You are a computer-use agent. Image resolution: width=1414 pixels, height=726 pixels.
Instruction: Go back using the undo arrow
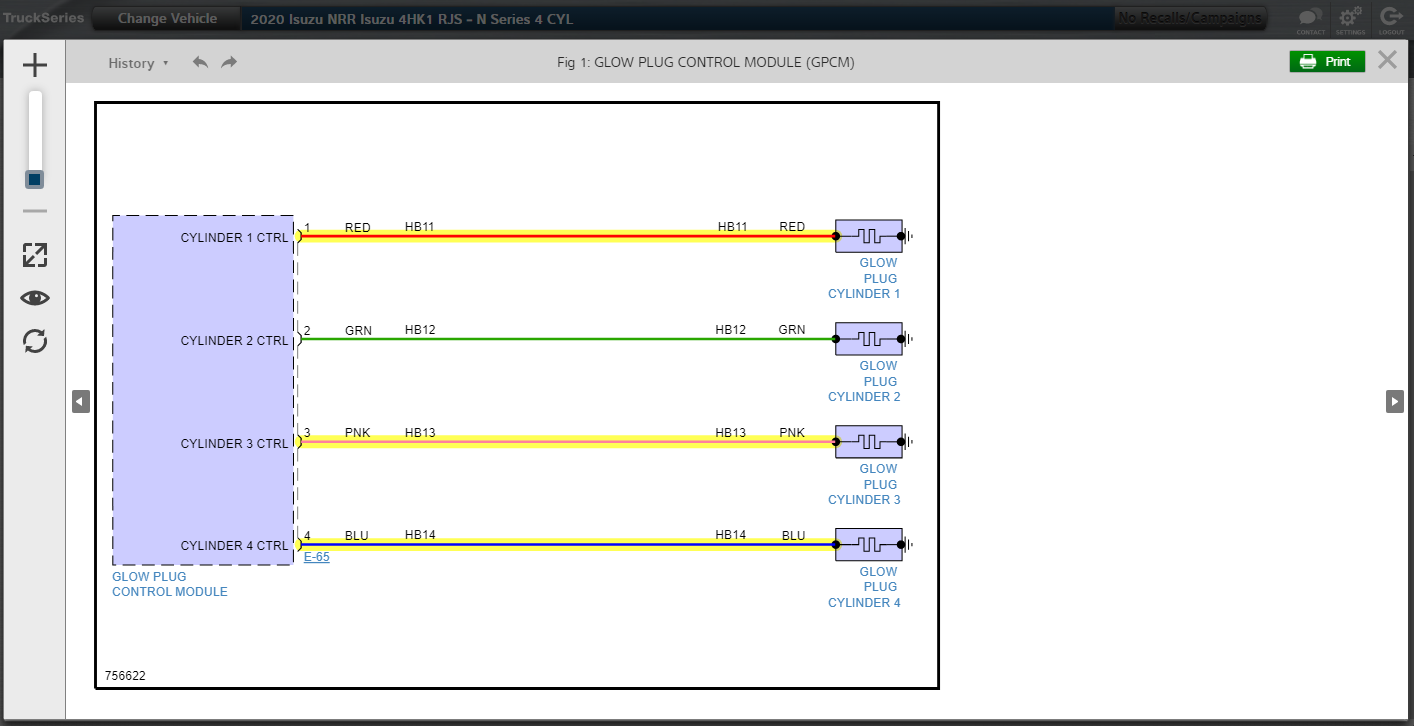(200, 63)
